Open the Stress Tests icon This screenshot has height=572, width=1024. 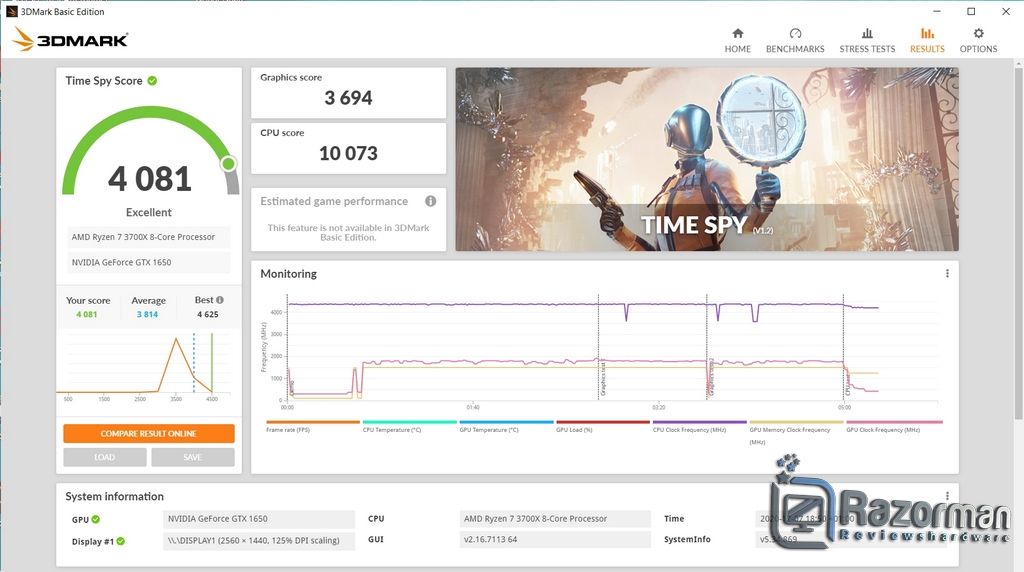coord(867,33)
